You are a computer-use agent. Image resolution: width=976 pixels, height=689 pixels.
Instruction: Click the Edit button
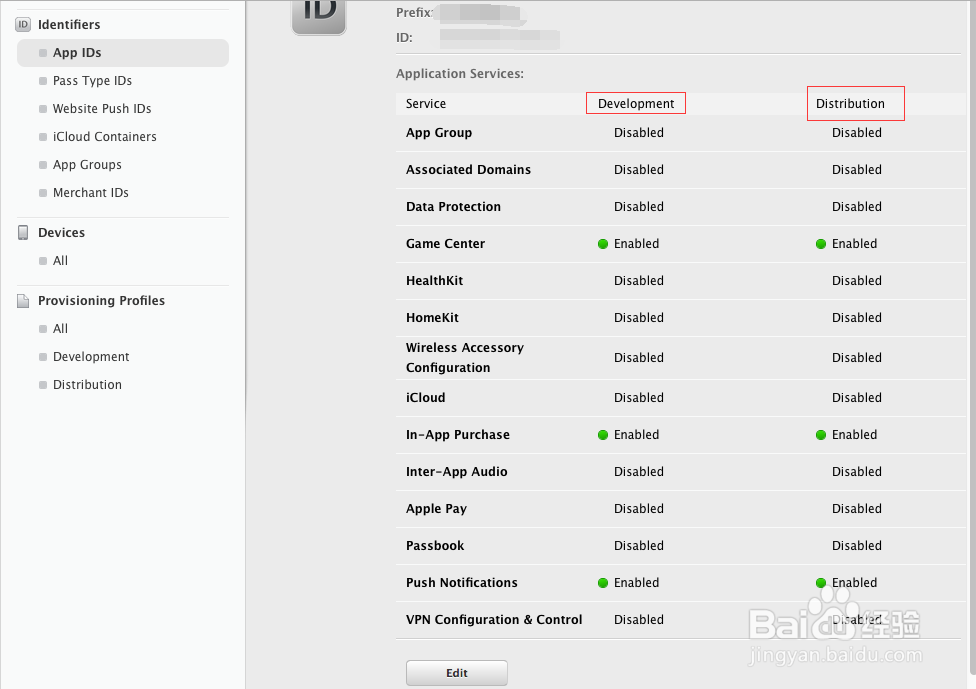click(x=457, y=673)
